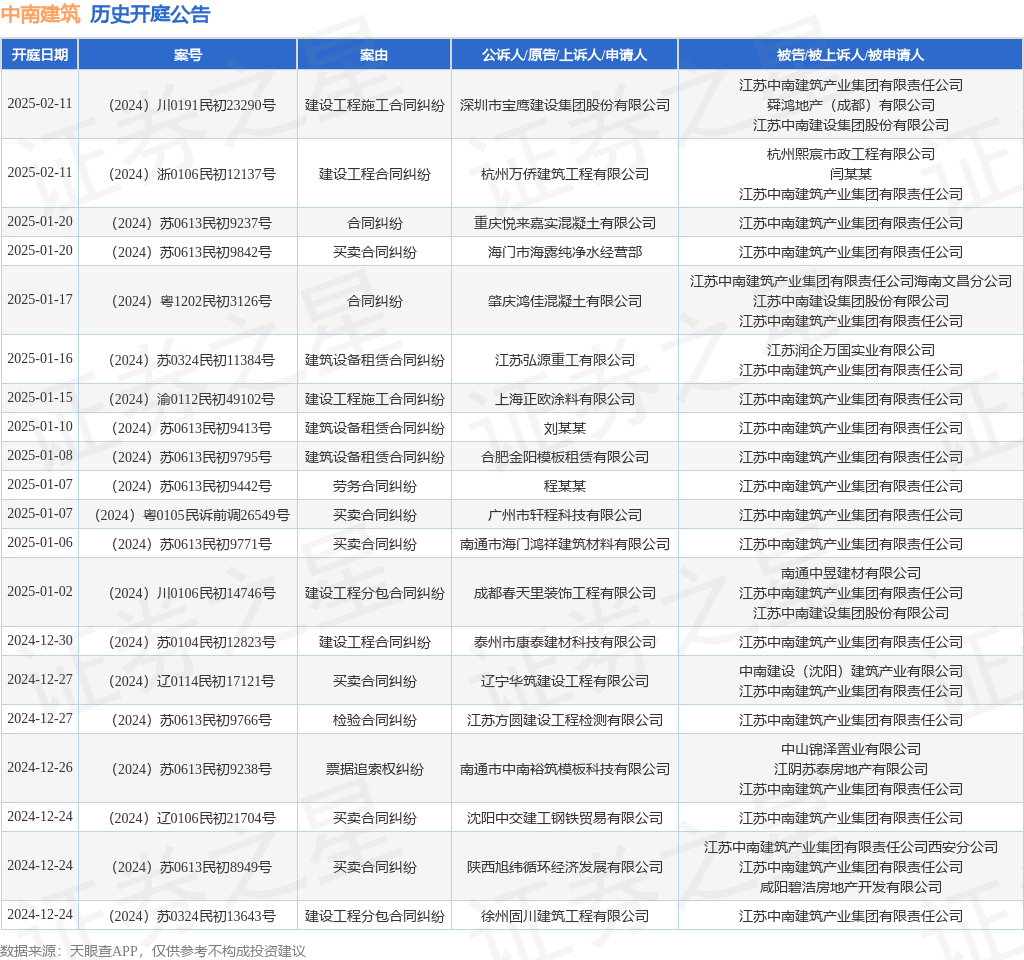Select case number (2024)浙0106民初12137号
Viewport: 1024px width, 960px height.
192,174
